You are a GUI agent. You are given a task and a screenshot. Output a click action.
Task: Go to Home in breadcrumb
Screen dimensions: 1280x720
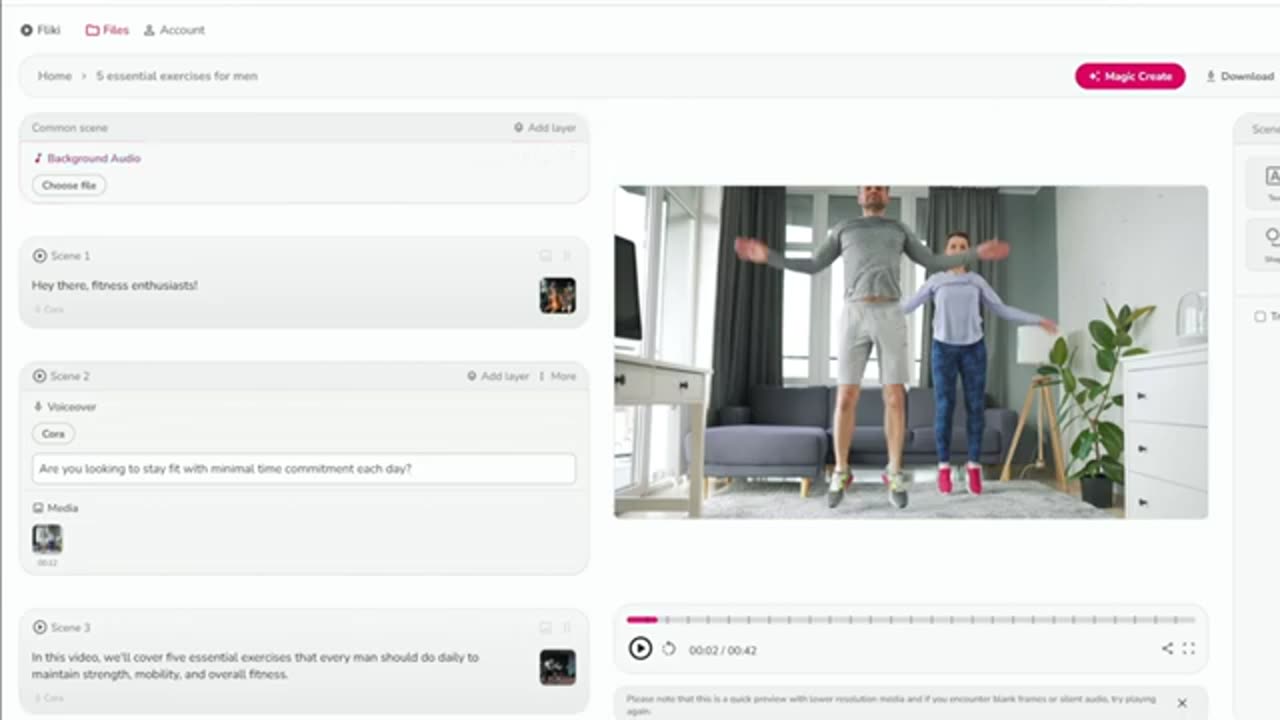tap(55, 76)
